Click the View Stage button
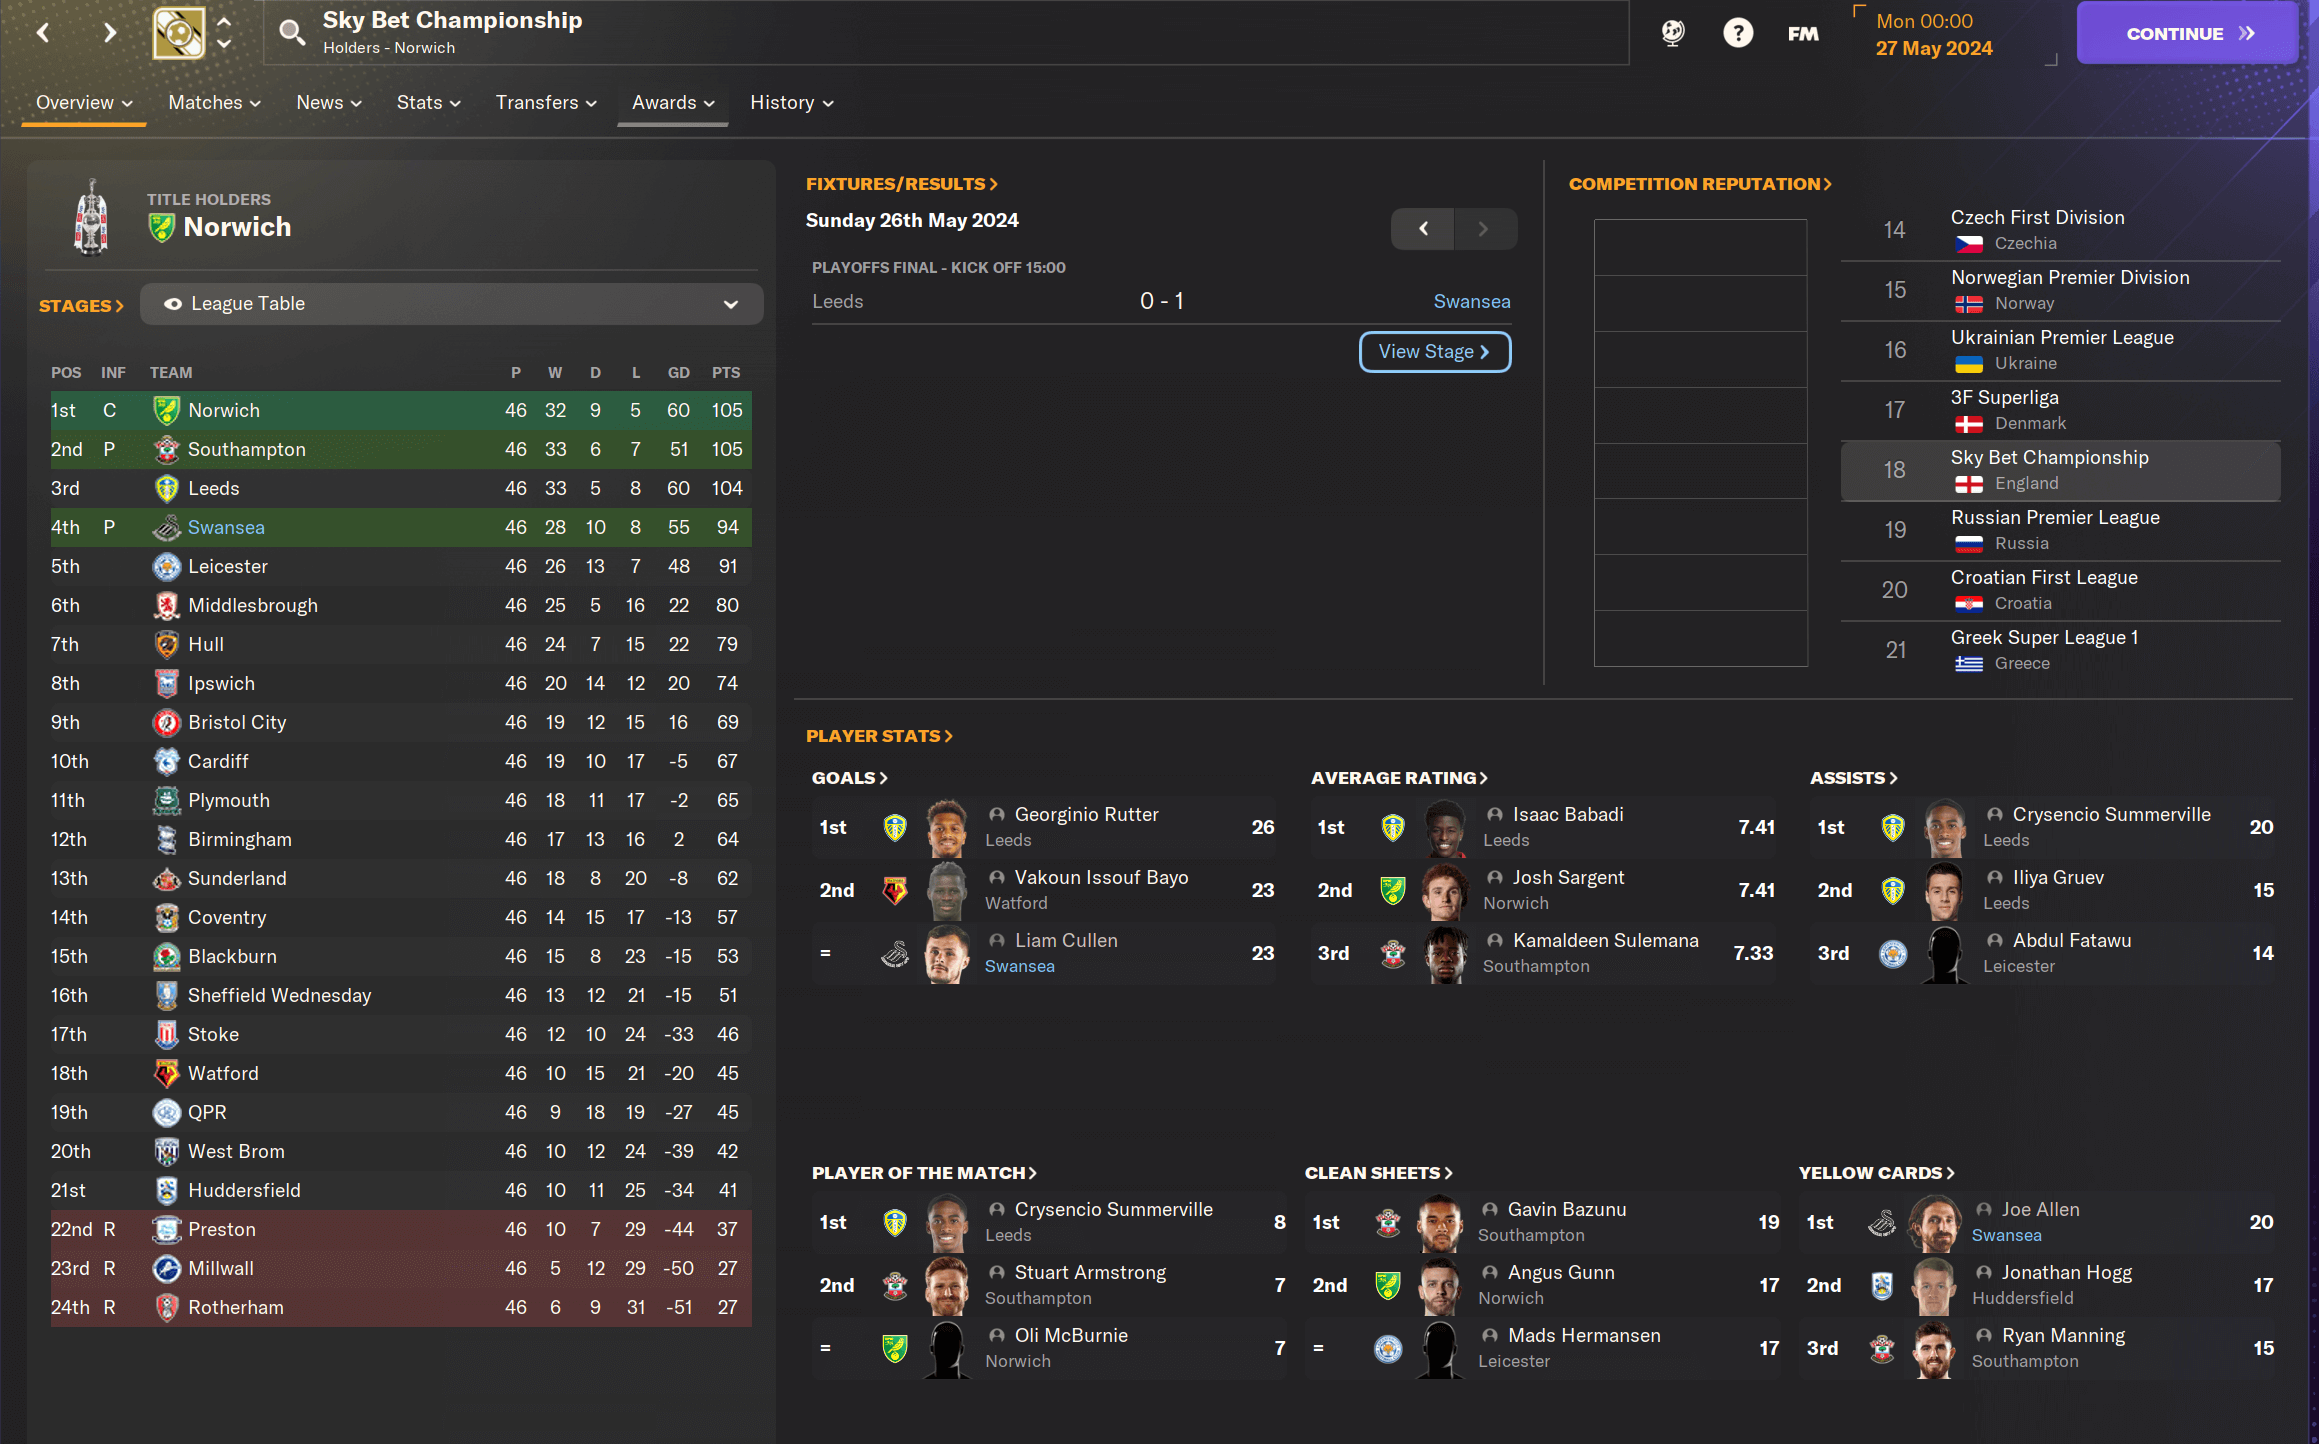 1434,352
